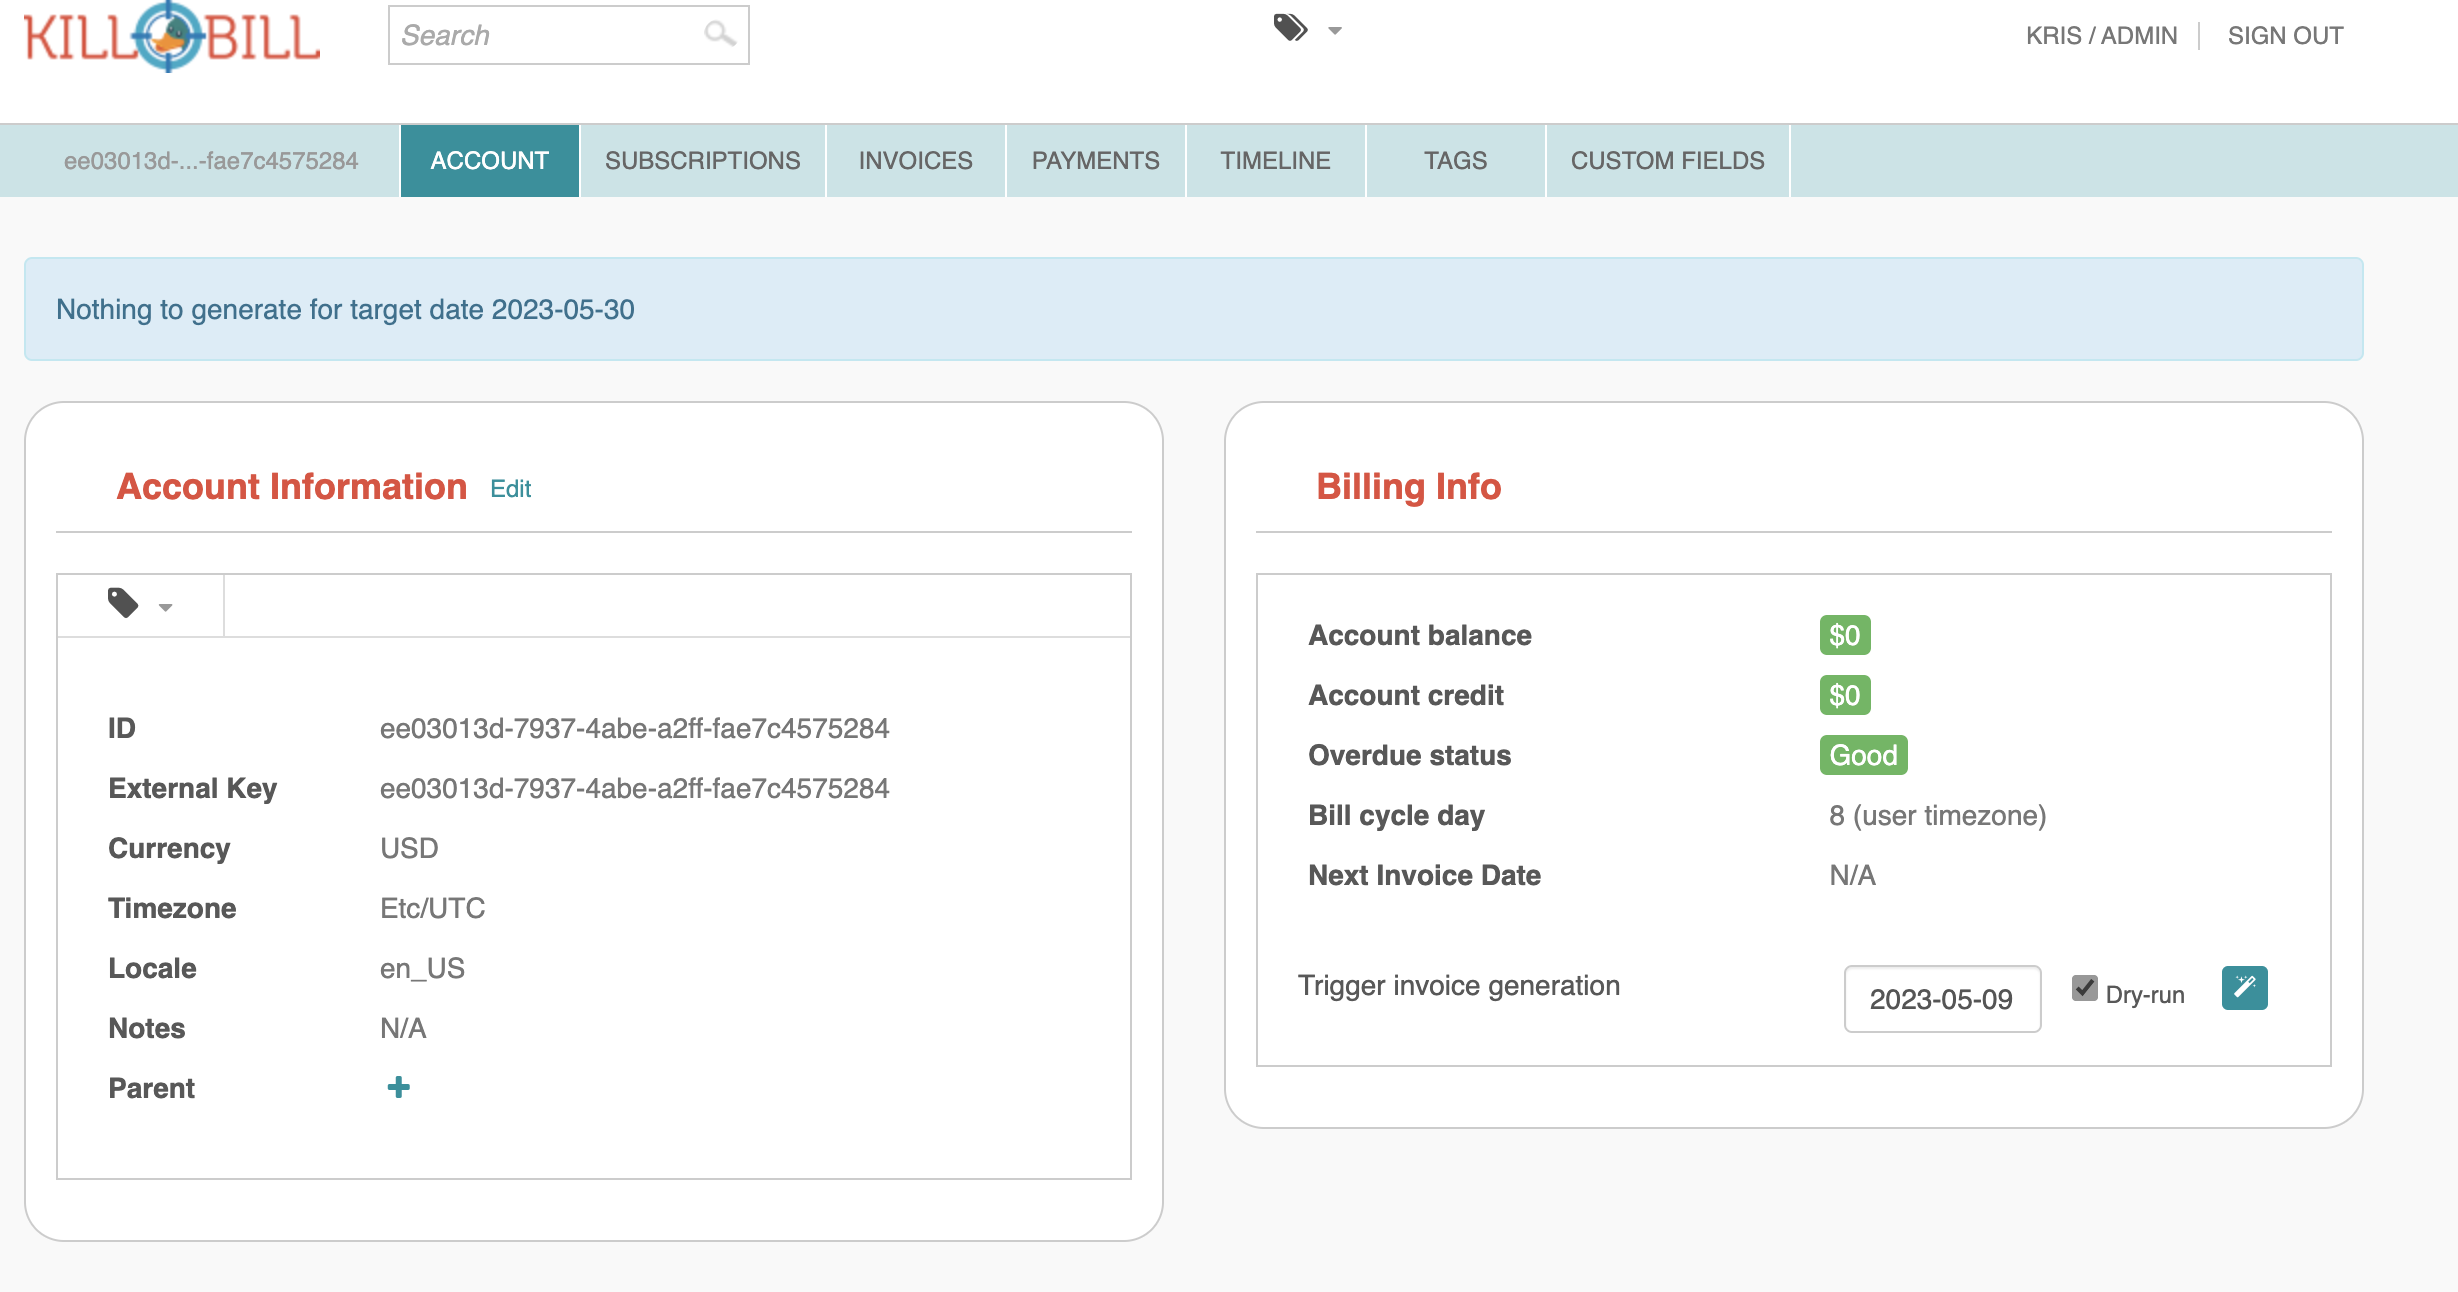Open the header tag dropdown arrow

[1334, 33]
